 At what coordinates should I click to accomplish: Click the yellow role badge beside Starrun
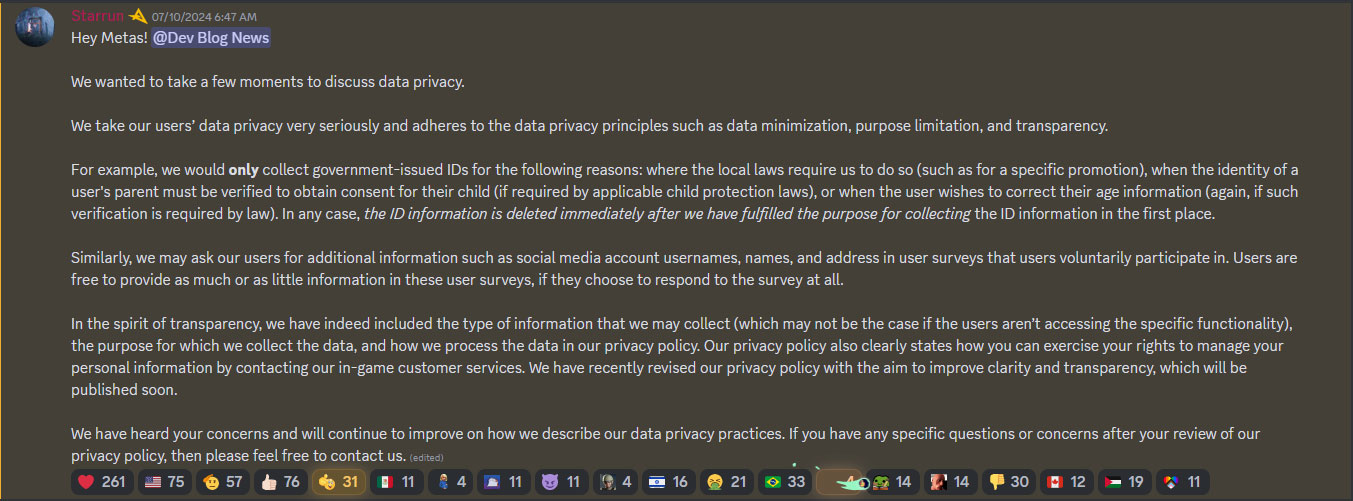137,15
